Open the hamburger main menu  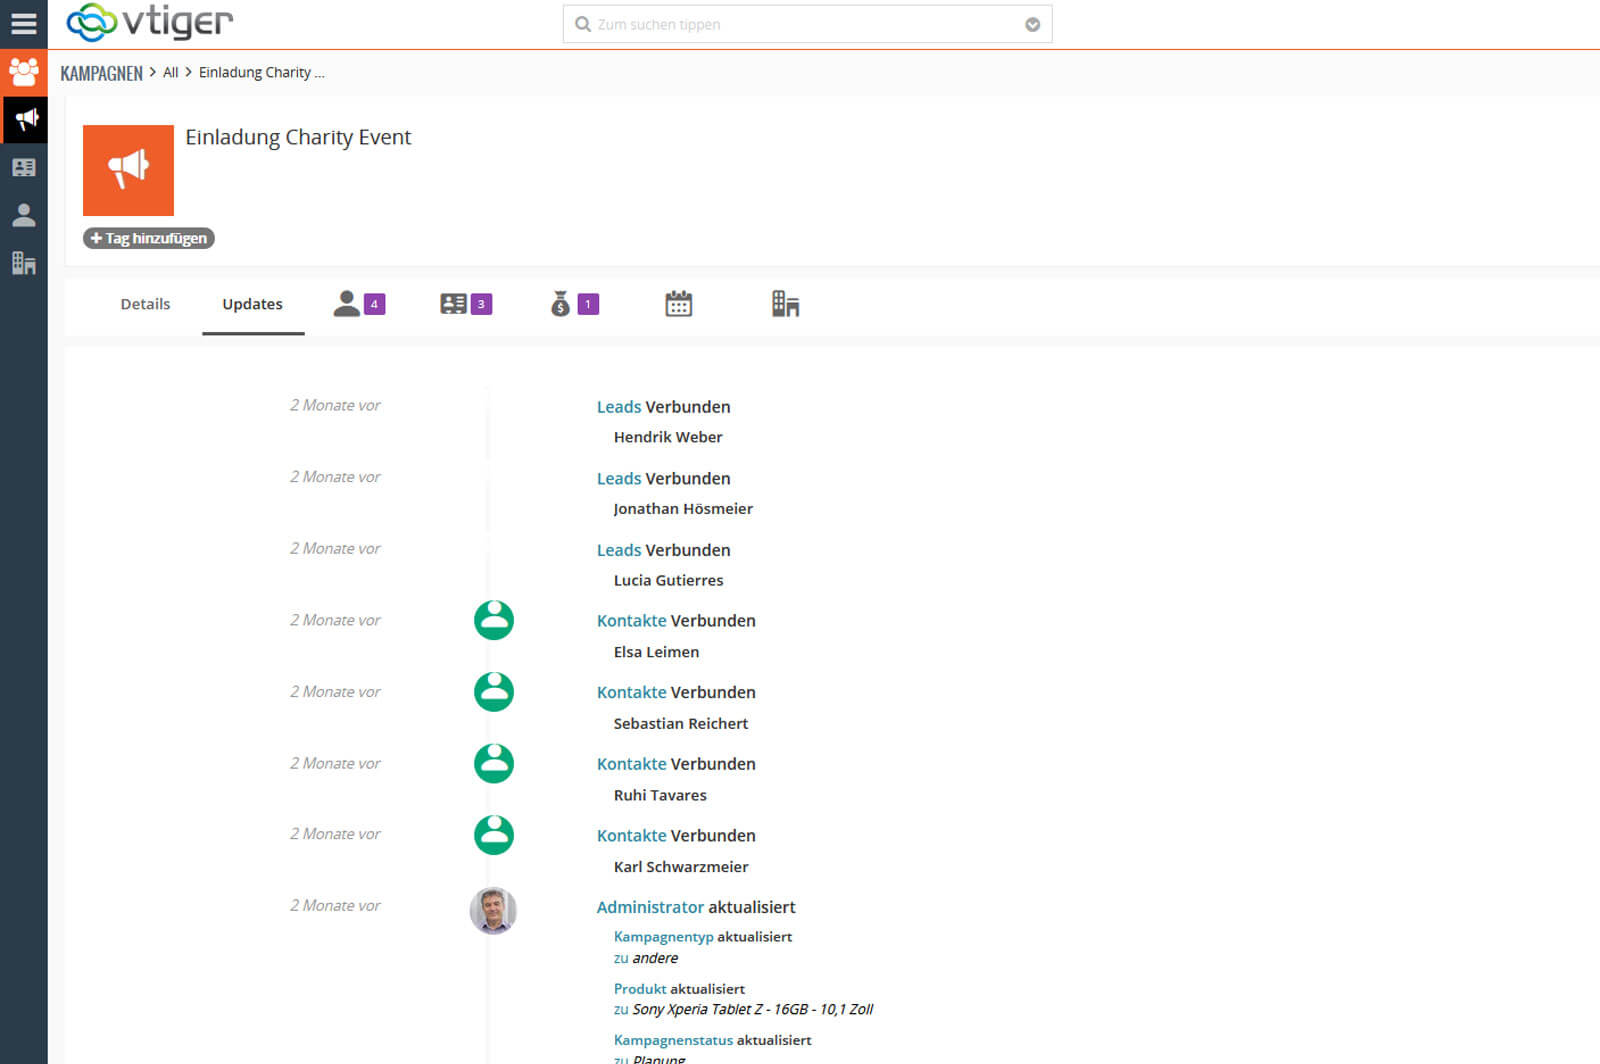[23, 23]
